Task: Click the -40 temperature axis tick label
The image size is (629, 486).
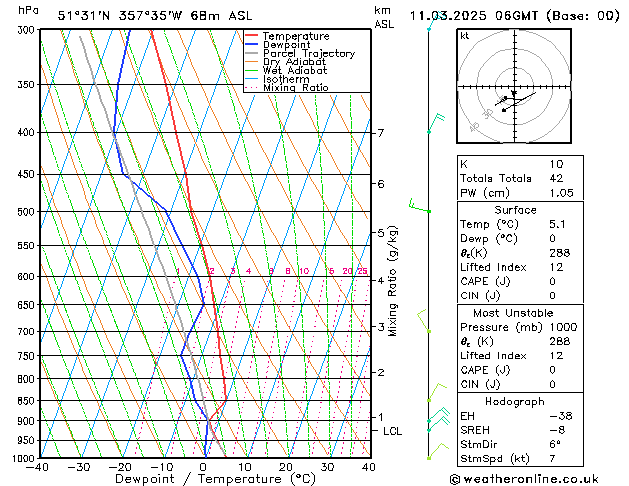Action: (37, 467)
